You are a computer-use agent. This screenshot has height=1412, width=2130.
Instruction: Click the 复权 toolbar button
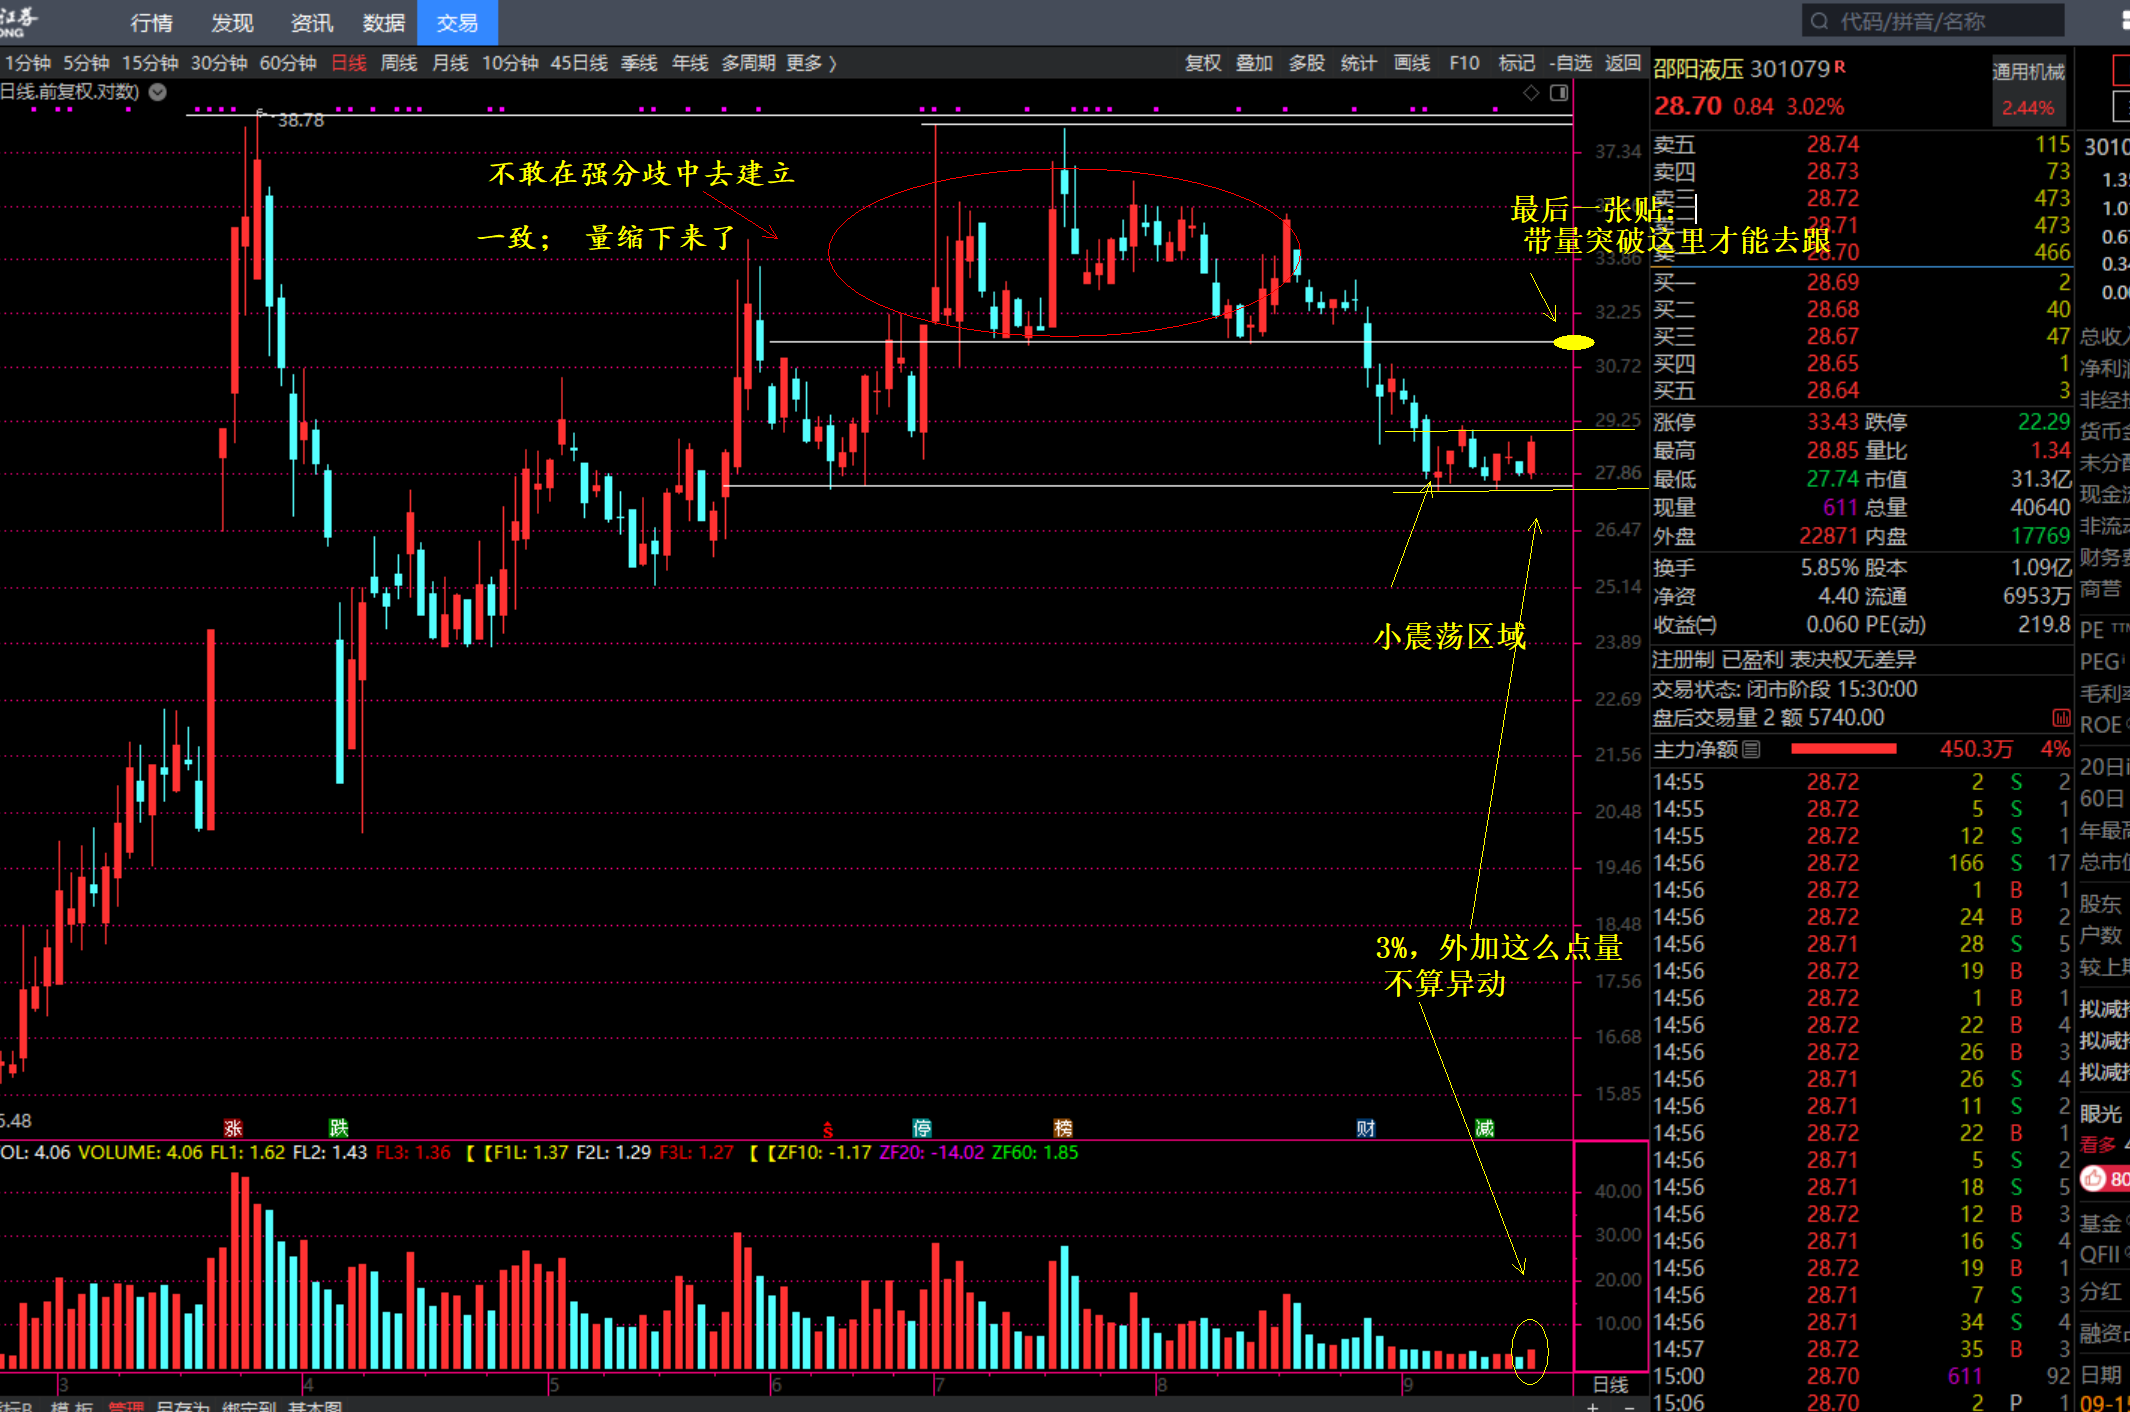coord(1203,63)
